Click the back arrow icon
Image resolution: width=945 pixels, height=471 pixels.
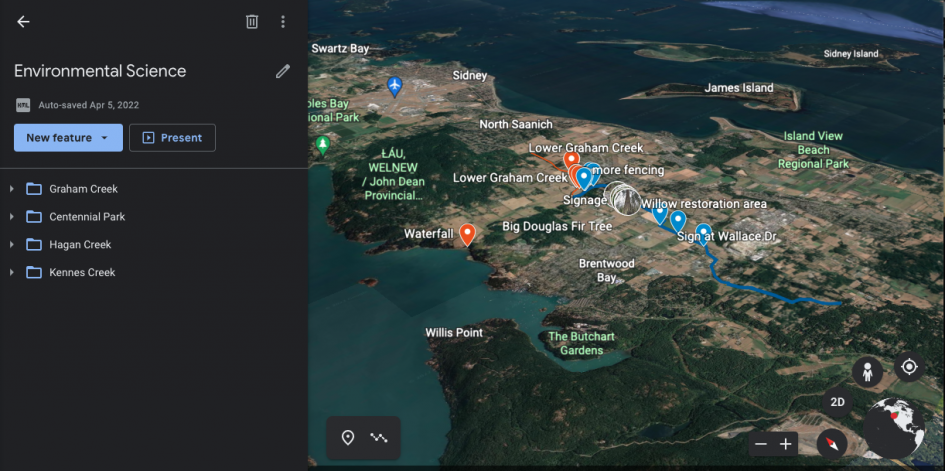23,22
